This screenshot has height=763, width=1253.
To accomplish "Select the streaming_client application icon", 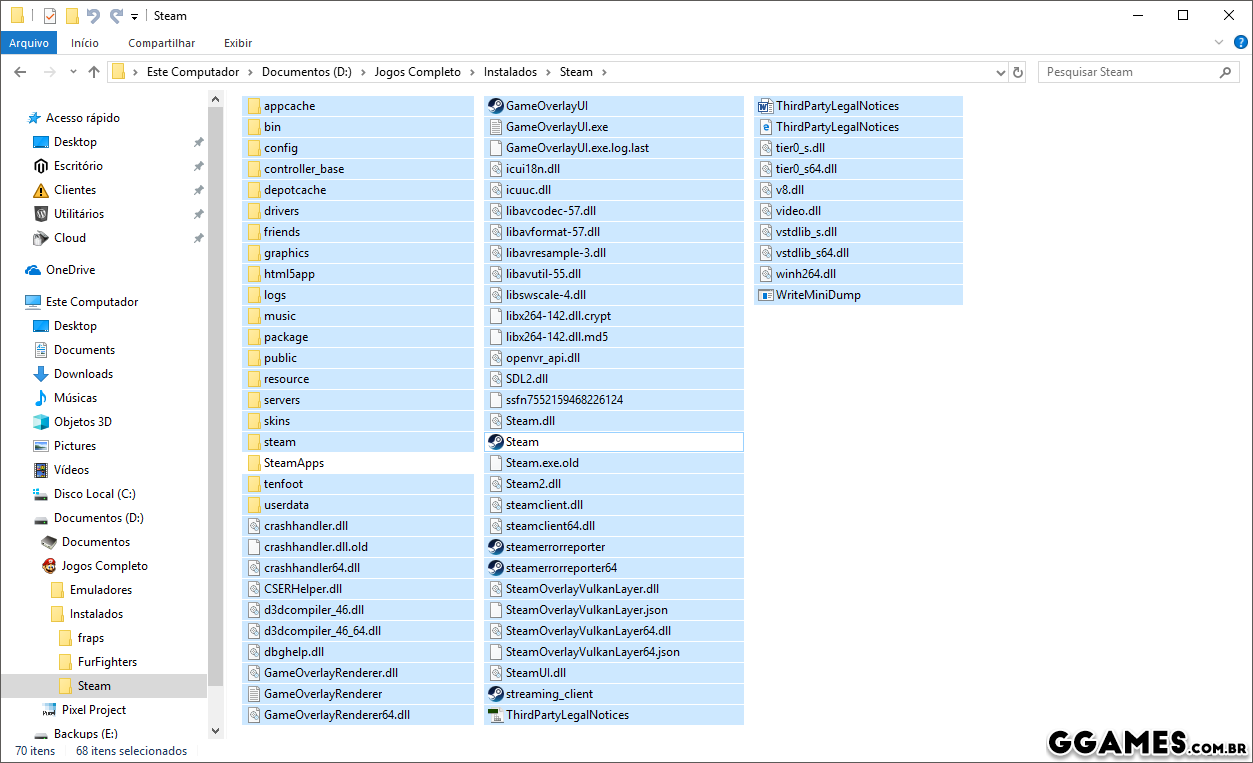I will pos(495,694).
